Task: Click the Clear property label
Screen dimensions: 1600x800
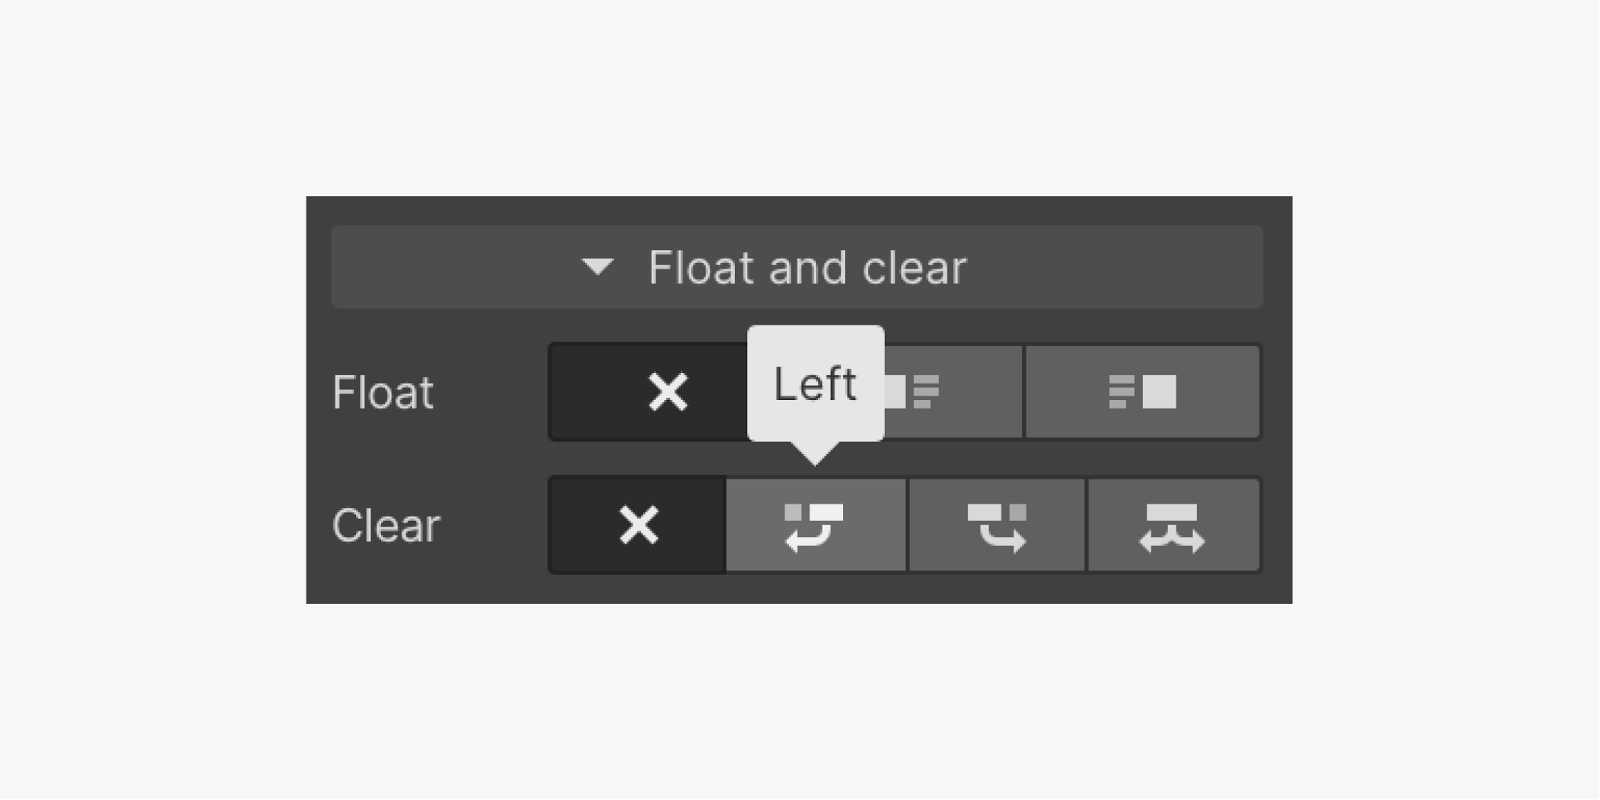Action: coord(386,526)
